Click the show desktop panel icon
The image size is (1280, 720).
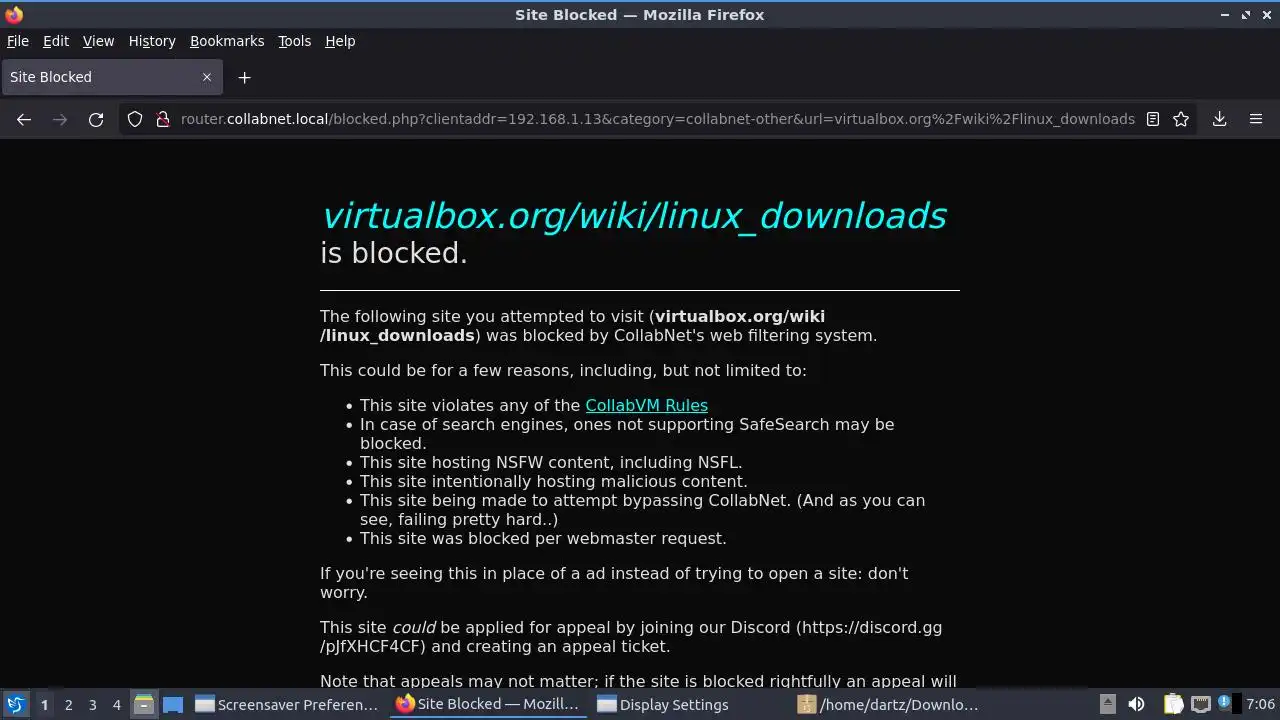click(173, 704)
